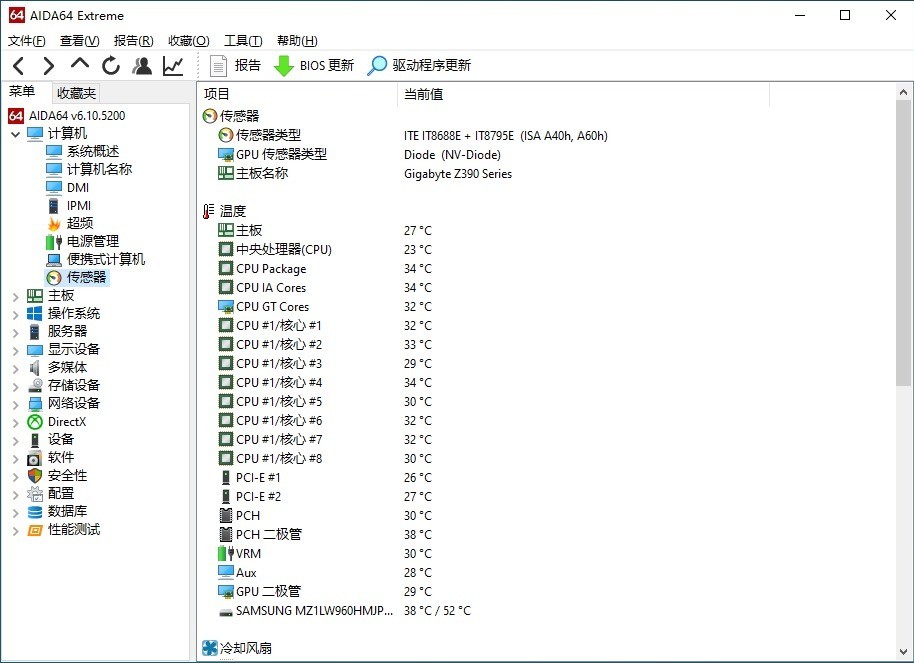Image resolution: width=914 pixels, height=663 pixels.
Task: Expand the 主板 tree node
Action: 16,296
